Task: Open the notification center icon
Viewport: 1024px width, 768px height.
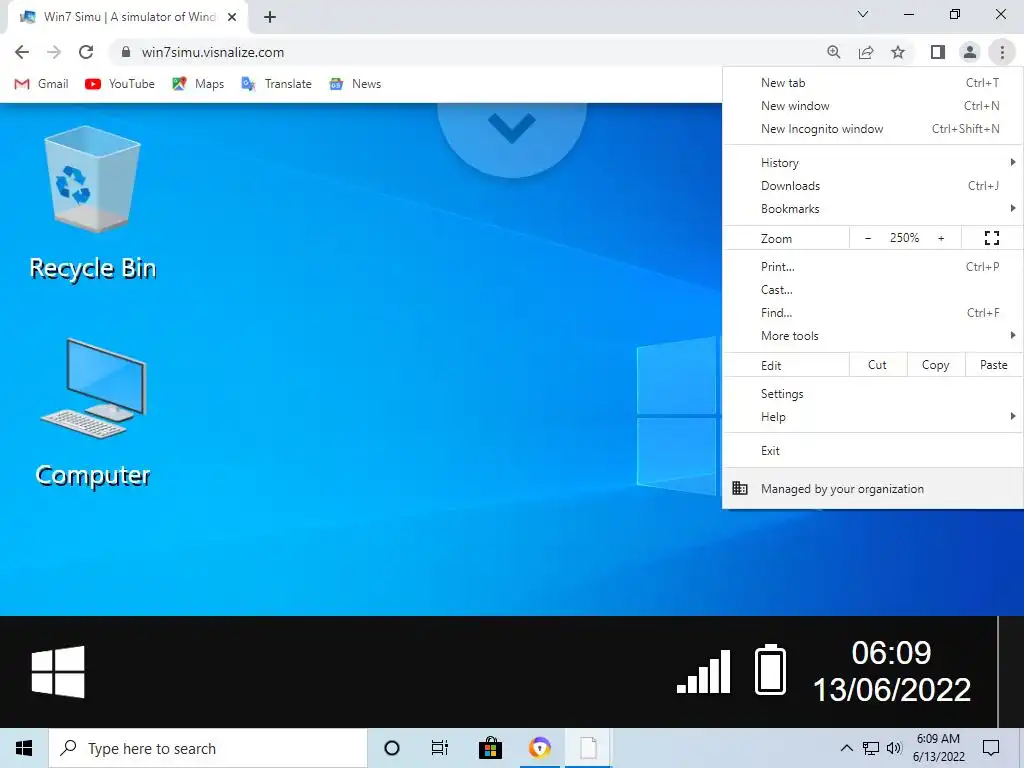Action: click(x=991, y=748)
